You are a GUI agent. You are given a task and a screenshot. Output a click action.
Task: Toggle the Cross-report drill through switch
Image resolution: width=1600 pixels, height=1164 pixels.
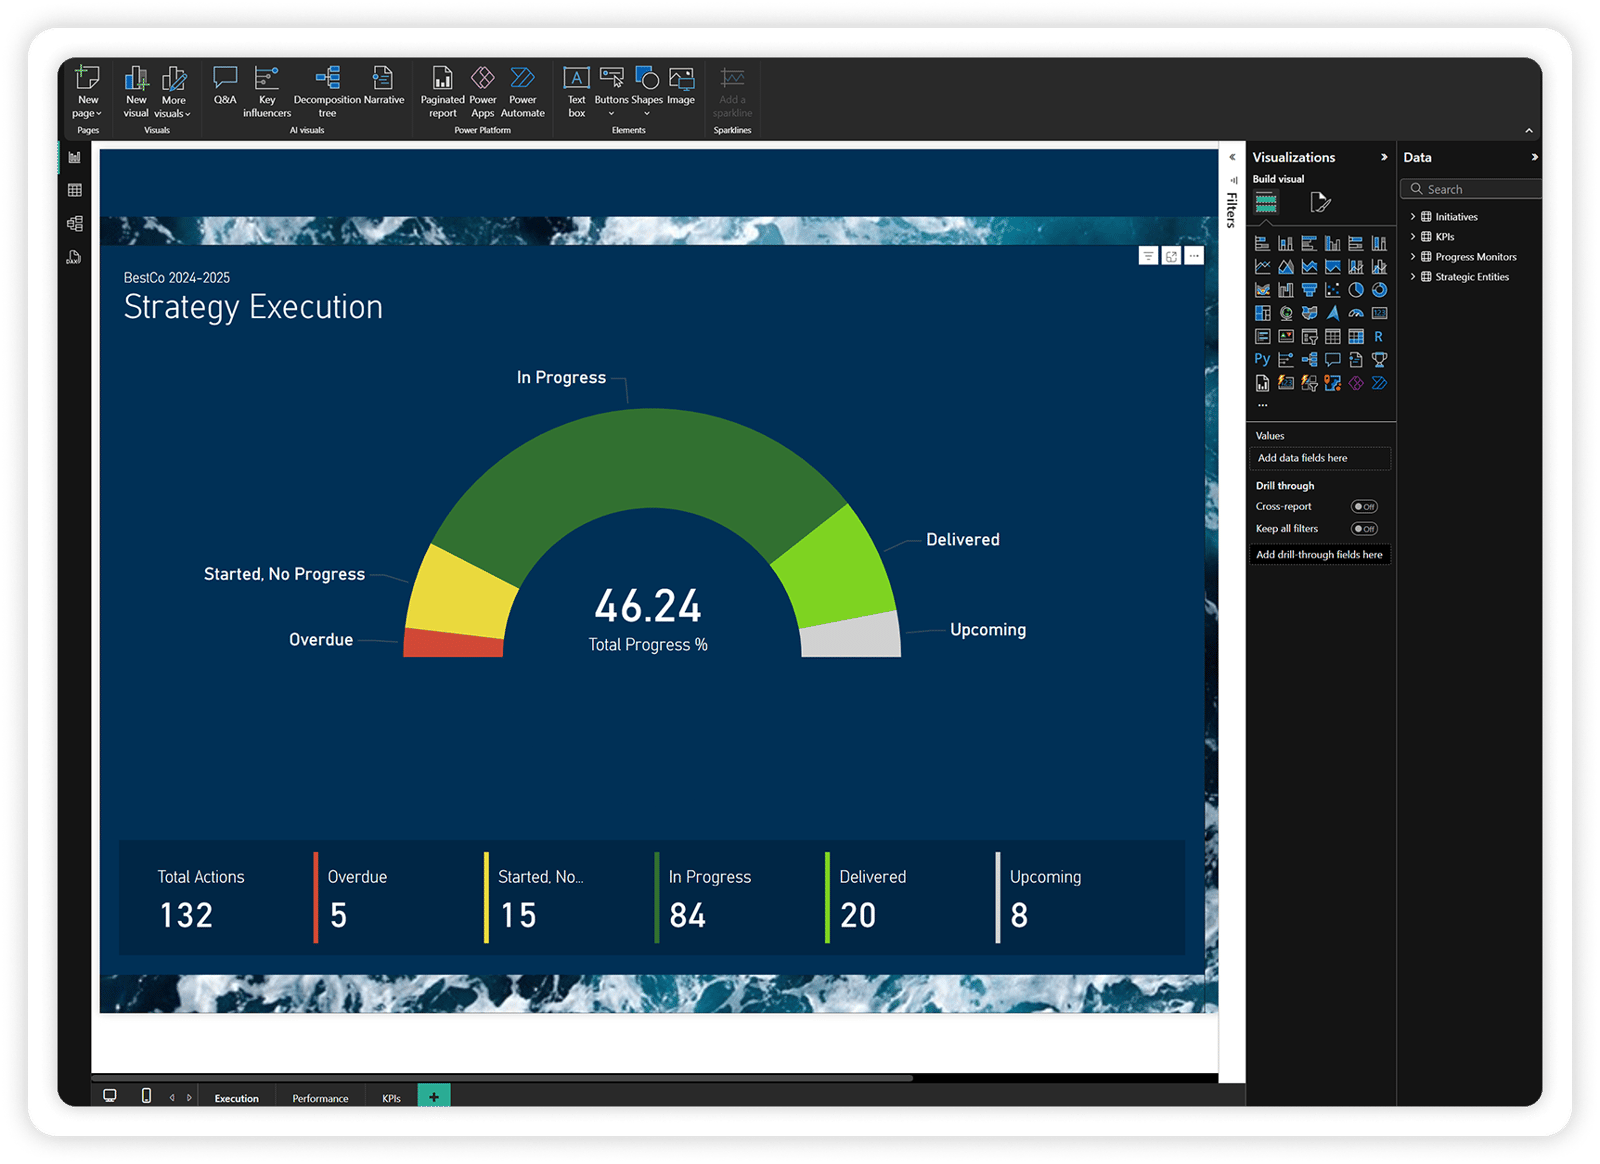coord(1364,507)
